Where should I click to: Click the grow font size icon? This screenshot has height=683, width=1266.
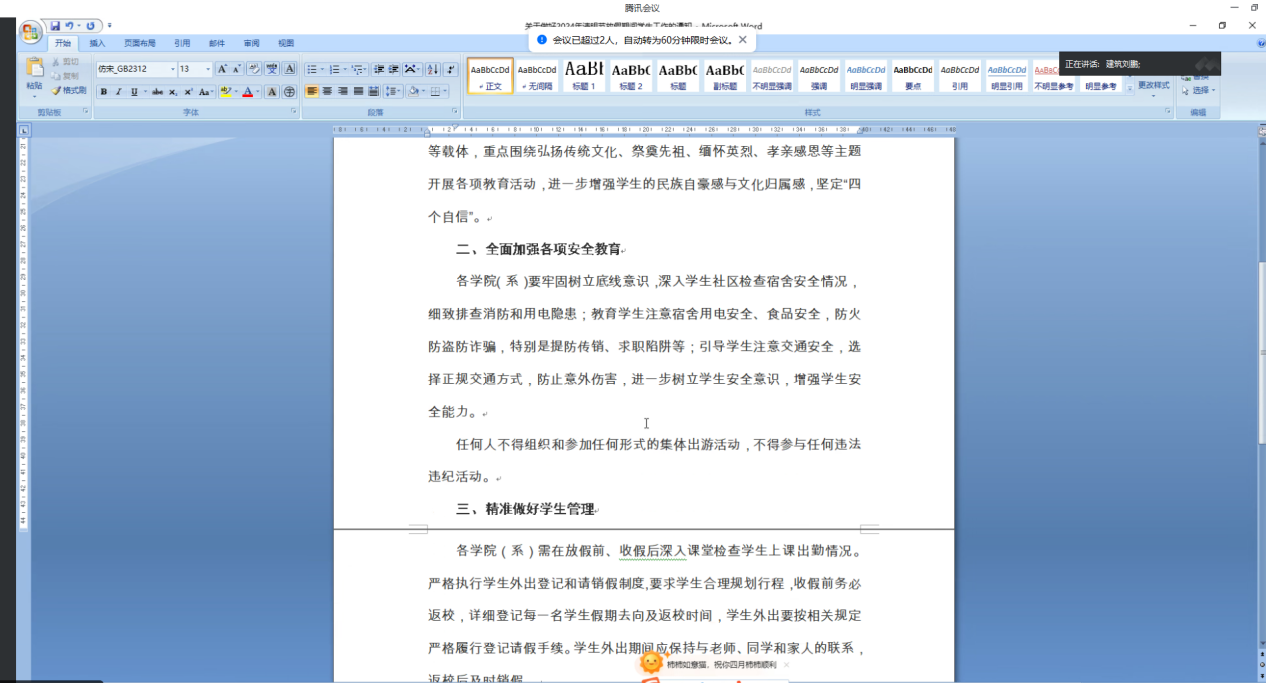(x=222, y=70)
